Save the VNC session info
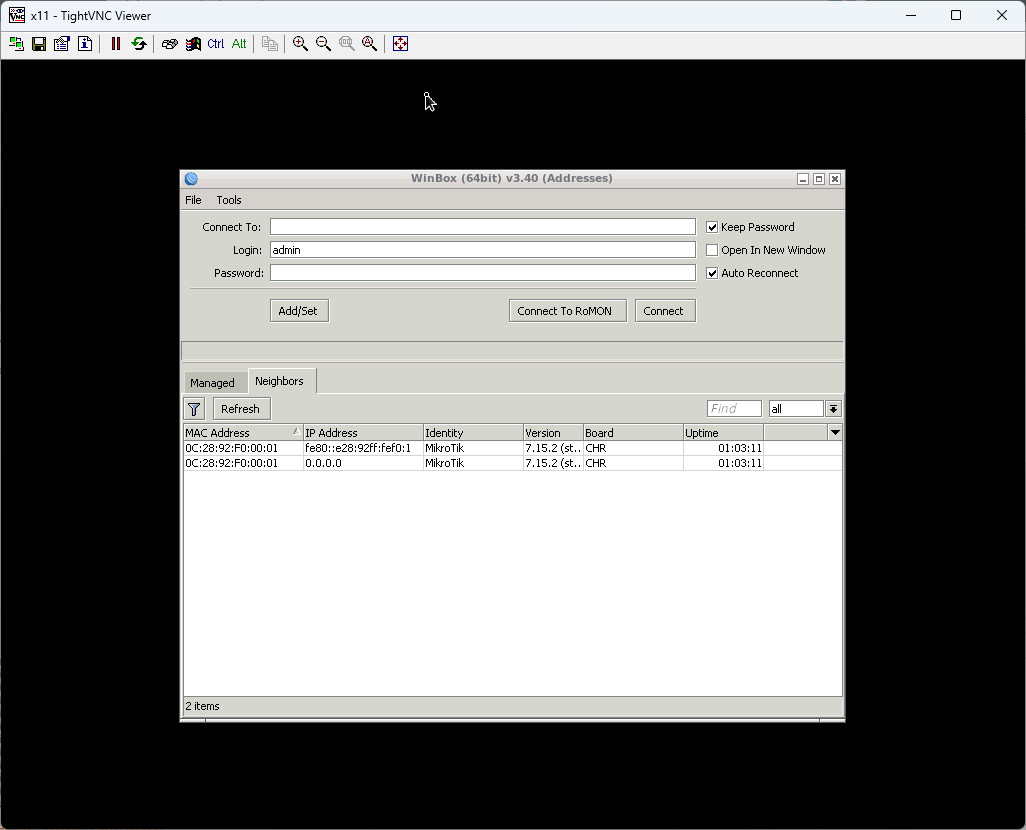This screenshot has height=830, width=1026. pyautogui.click(x=38, y=43)
